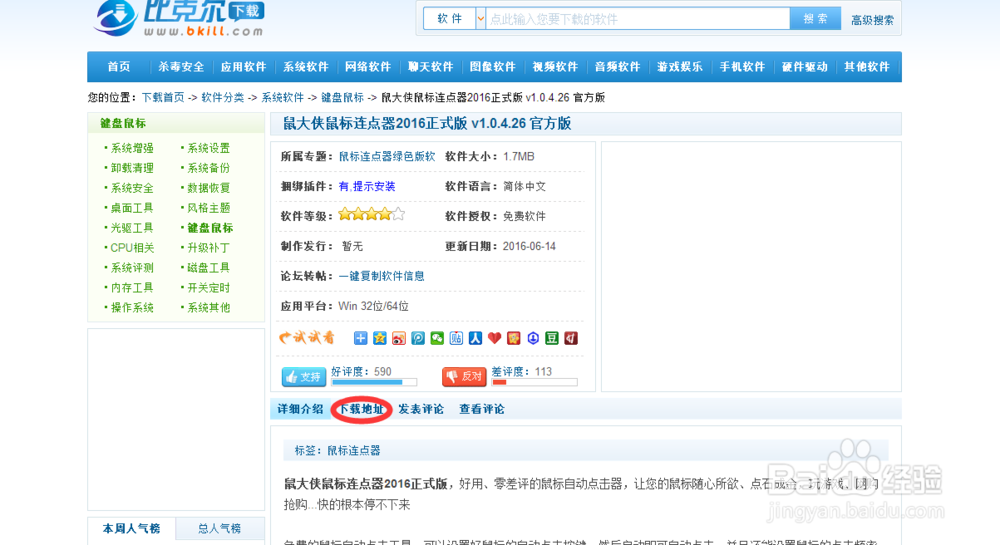Open 系统增强 sidebar category
This screenshot has height=545, width=1000.
coord(132,148)
